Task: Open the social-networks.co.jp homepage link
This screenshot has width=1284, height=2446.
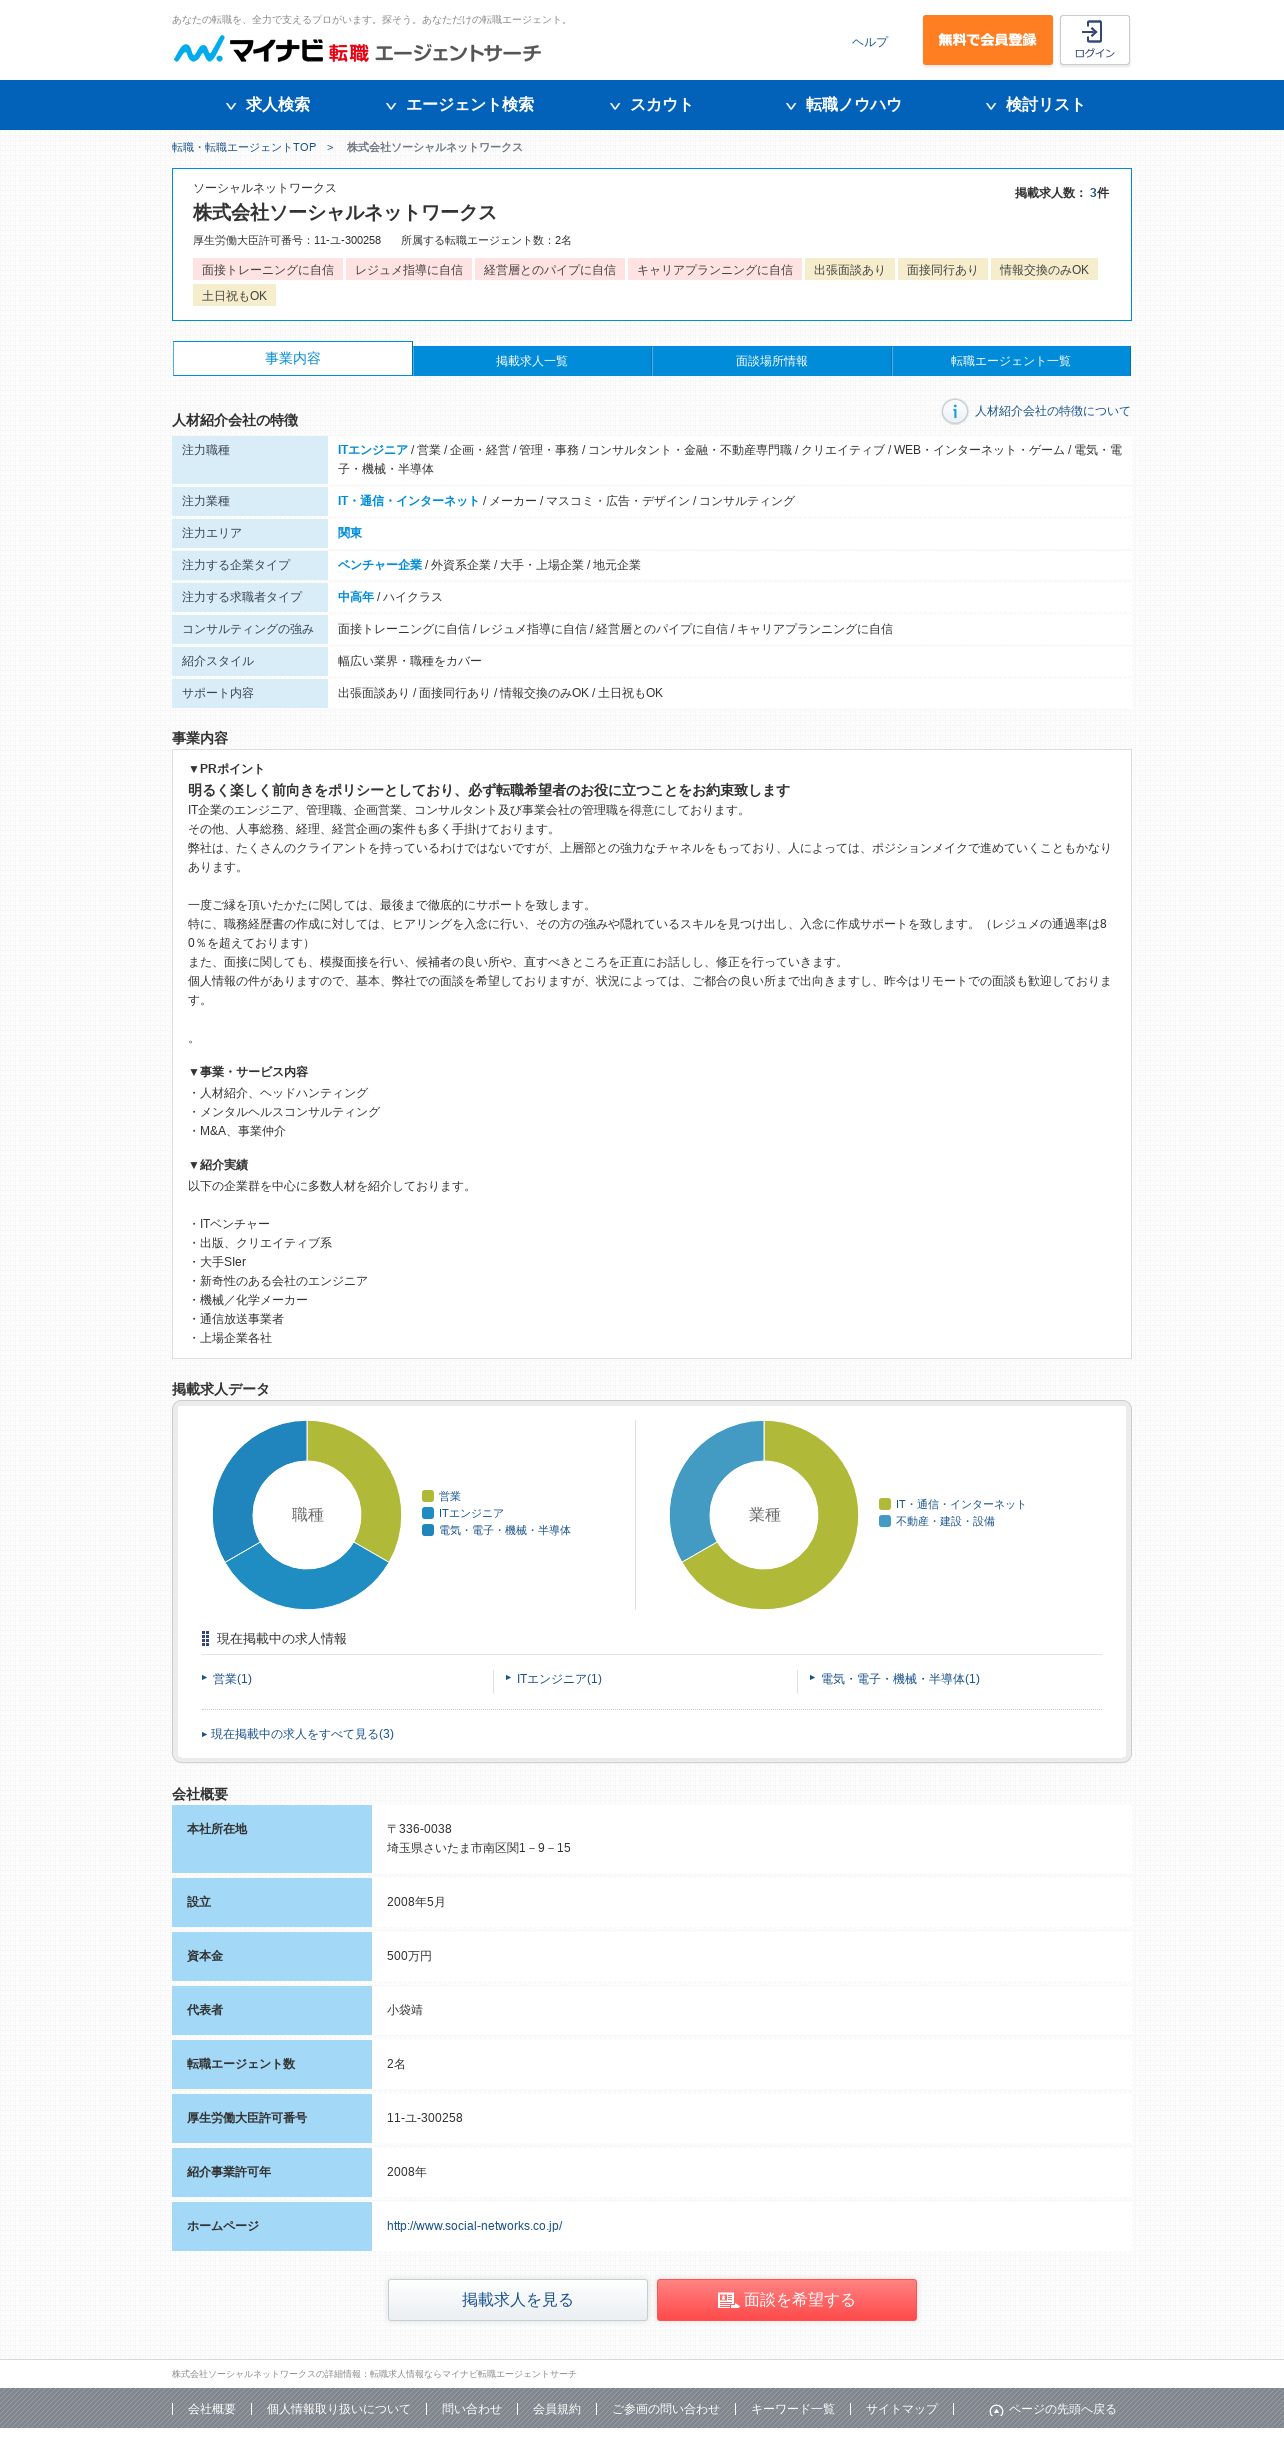Action: [x=474, y=2226]
